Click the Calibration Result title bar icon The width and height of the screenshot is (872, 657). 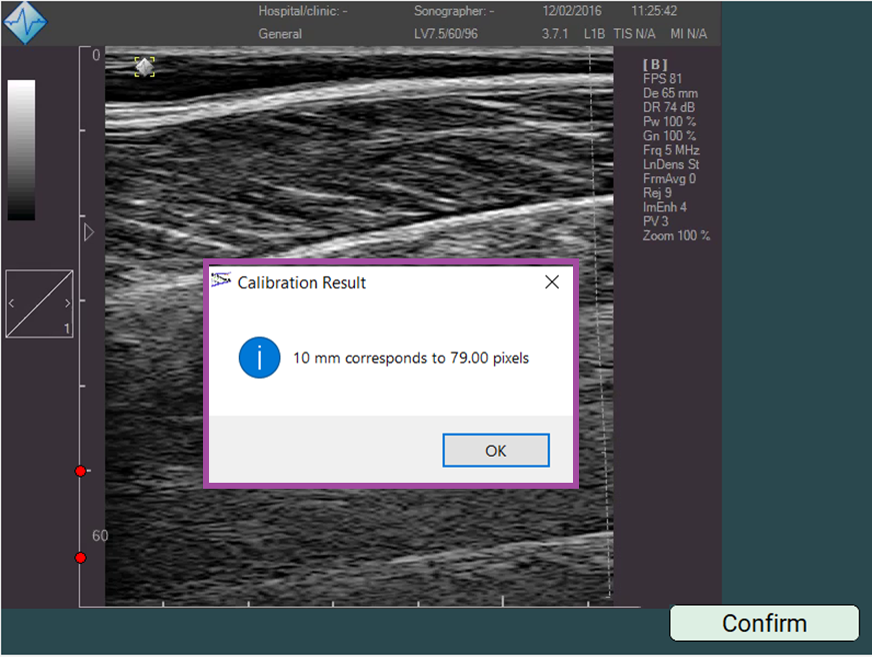point(221,282)
